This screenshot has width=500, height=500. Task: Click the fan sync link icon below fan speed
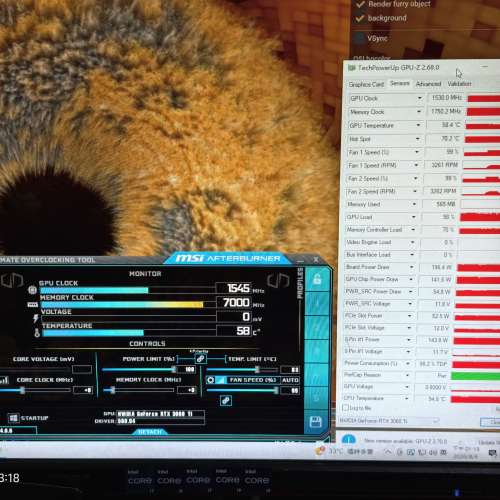click(226, 400)
